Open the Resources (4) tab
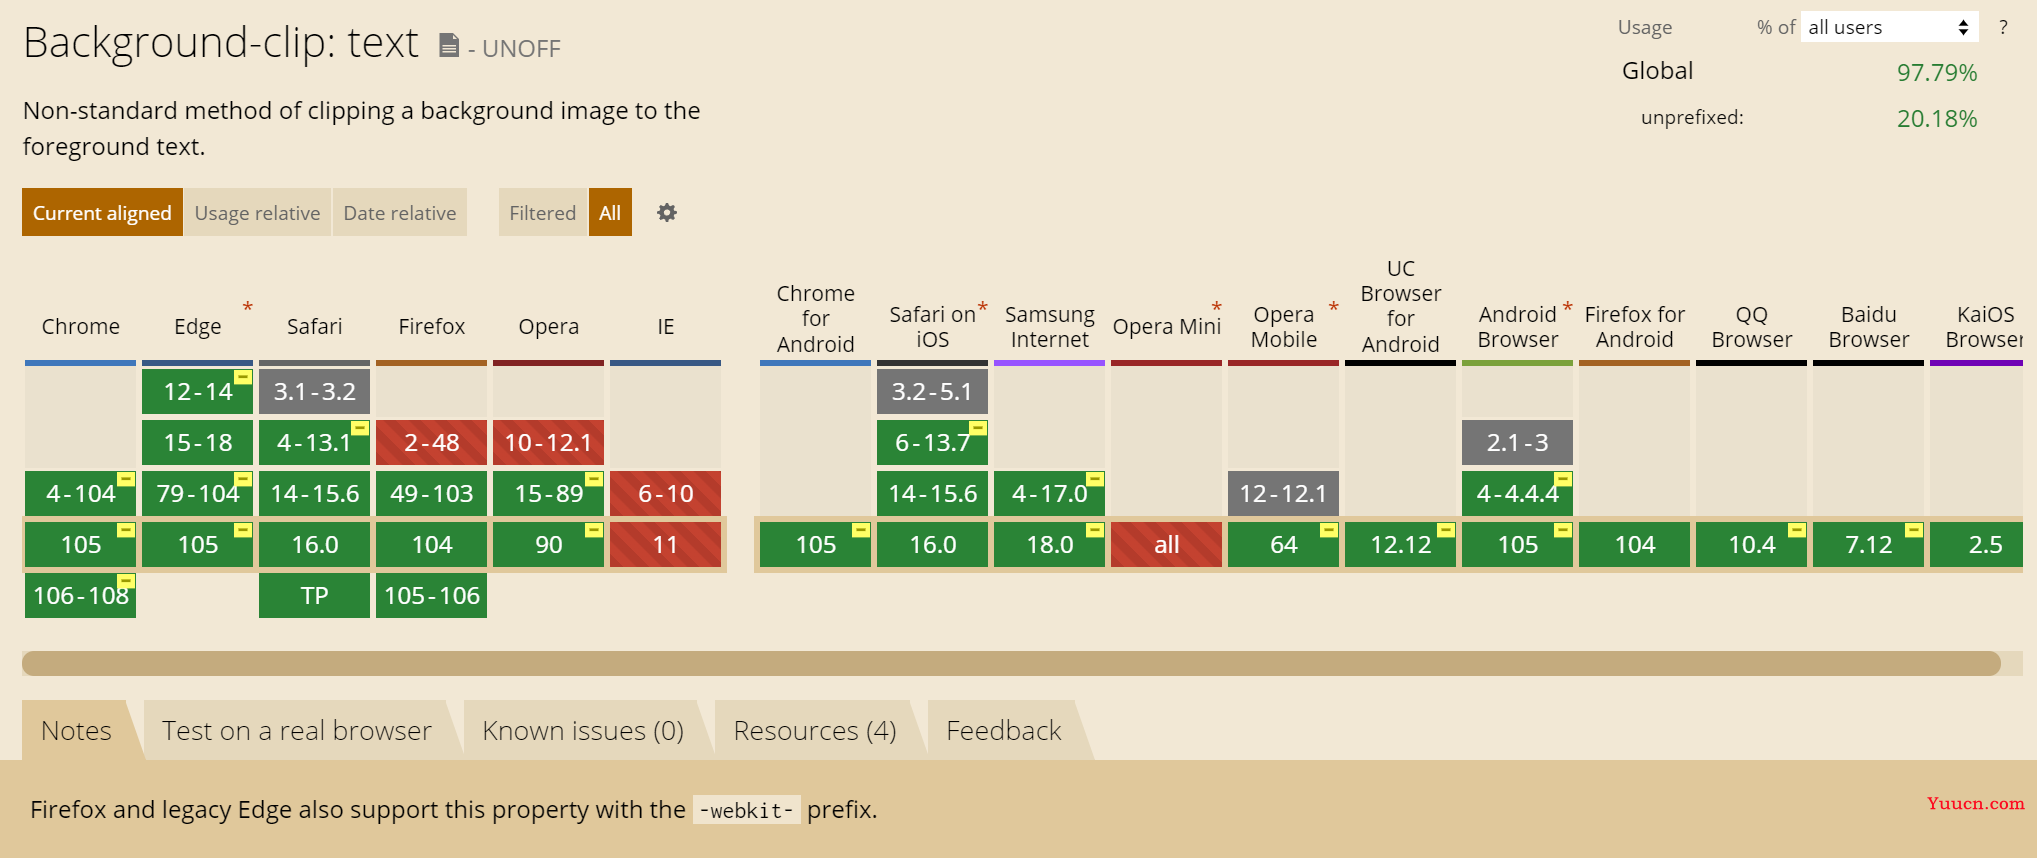The height and width of the screenshot is (858, 2037). click(x=815, y=730)
